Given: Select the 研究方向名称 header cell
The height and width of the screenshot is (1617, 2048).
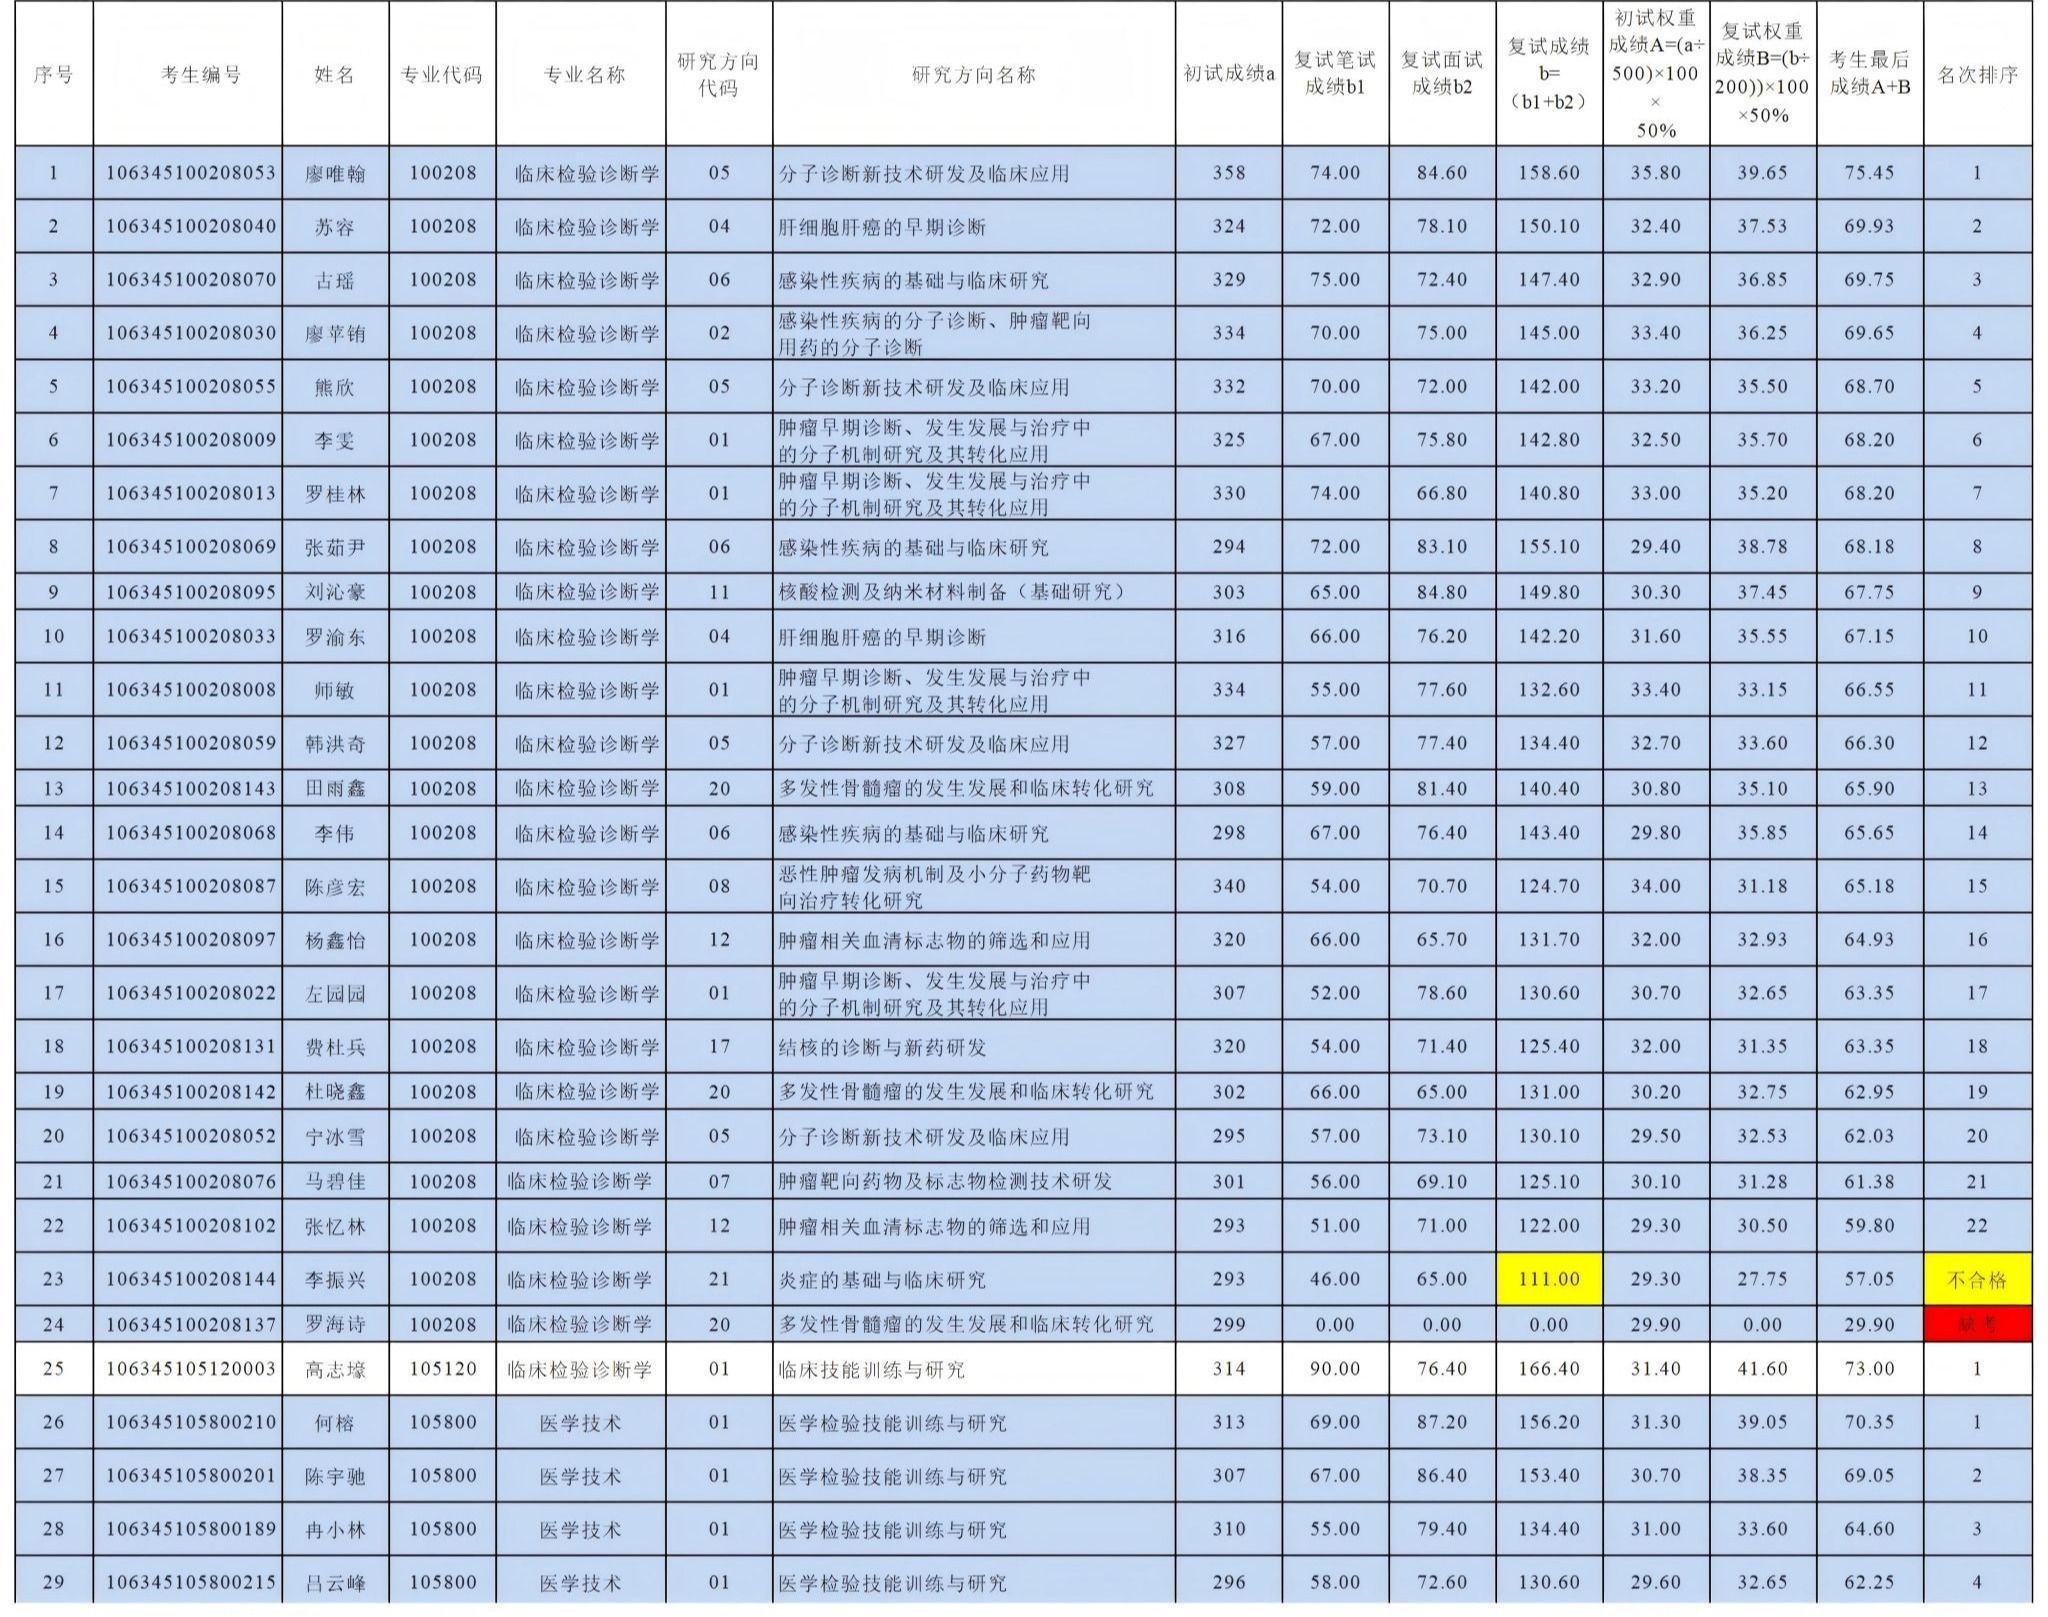Looking at the screenshot, I should click(973, 75).
